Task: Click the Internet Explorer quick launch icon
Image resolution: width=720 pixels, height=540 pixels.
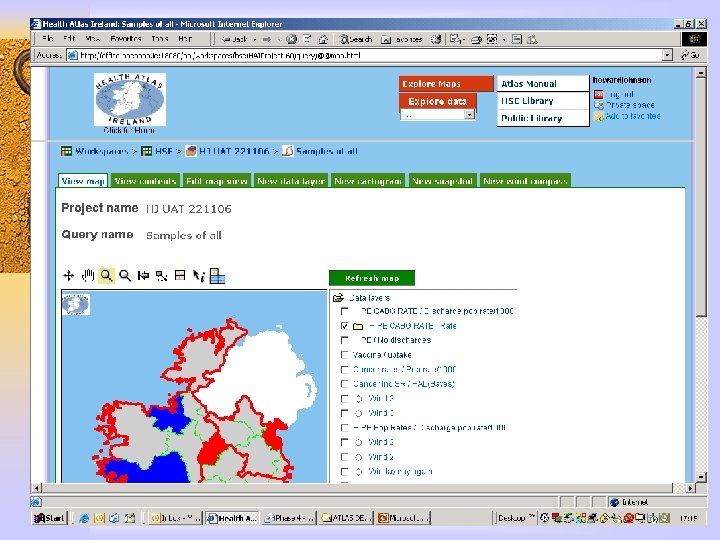Action: [x=84, y=518]
